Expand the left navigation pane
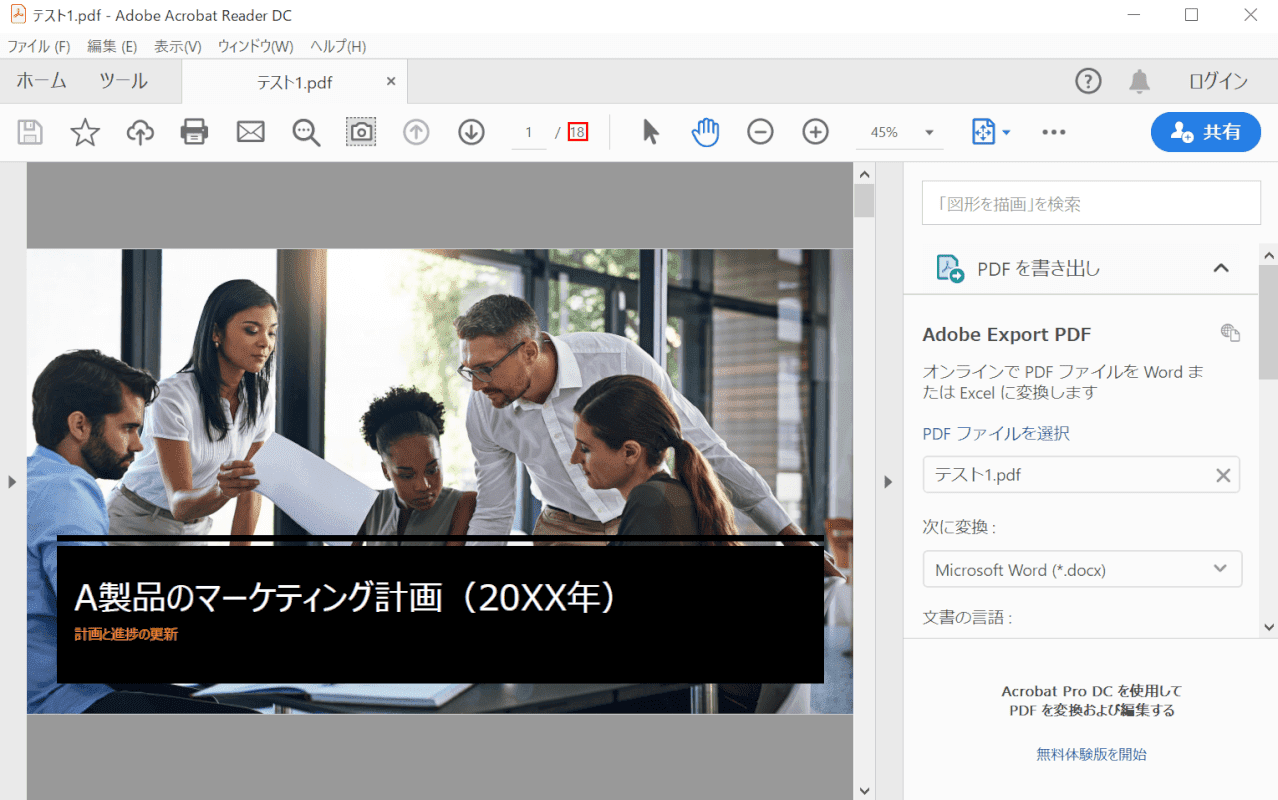Viewport: 1278px width, 800px height. [12, 482]
